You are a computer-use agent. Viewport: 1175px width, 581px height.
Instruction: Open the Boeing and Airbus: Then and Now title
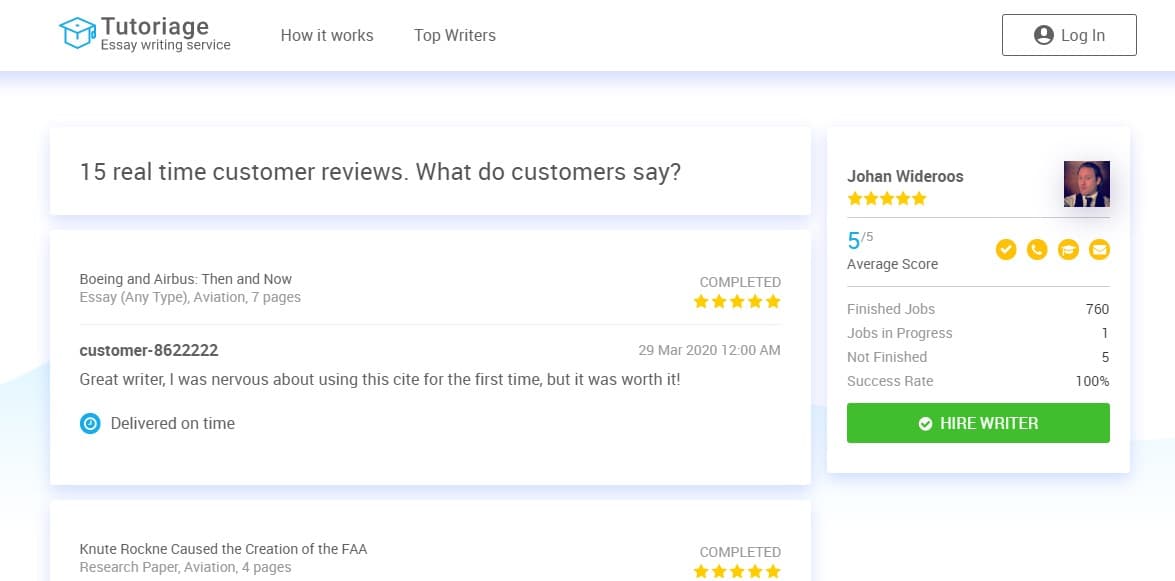point(186,279)
